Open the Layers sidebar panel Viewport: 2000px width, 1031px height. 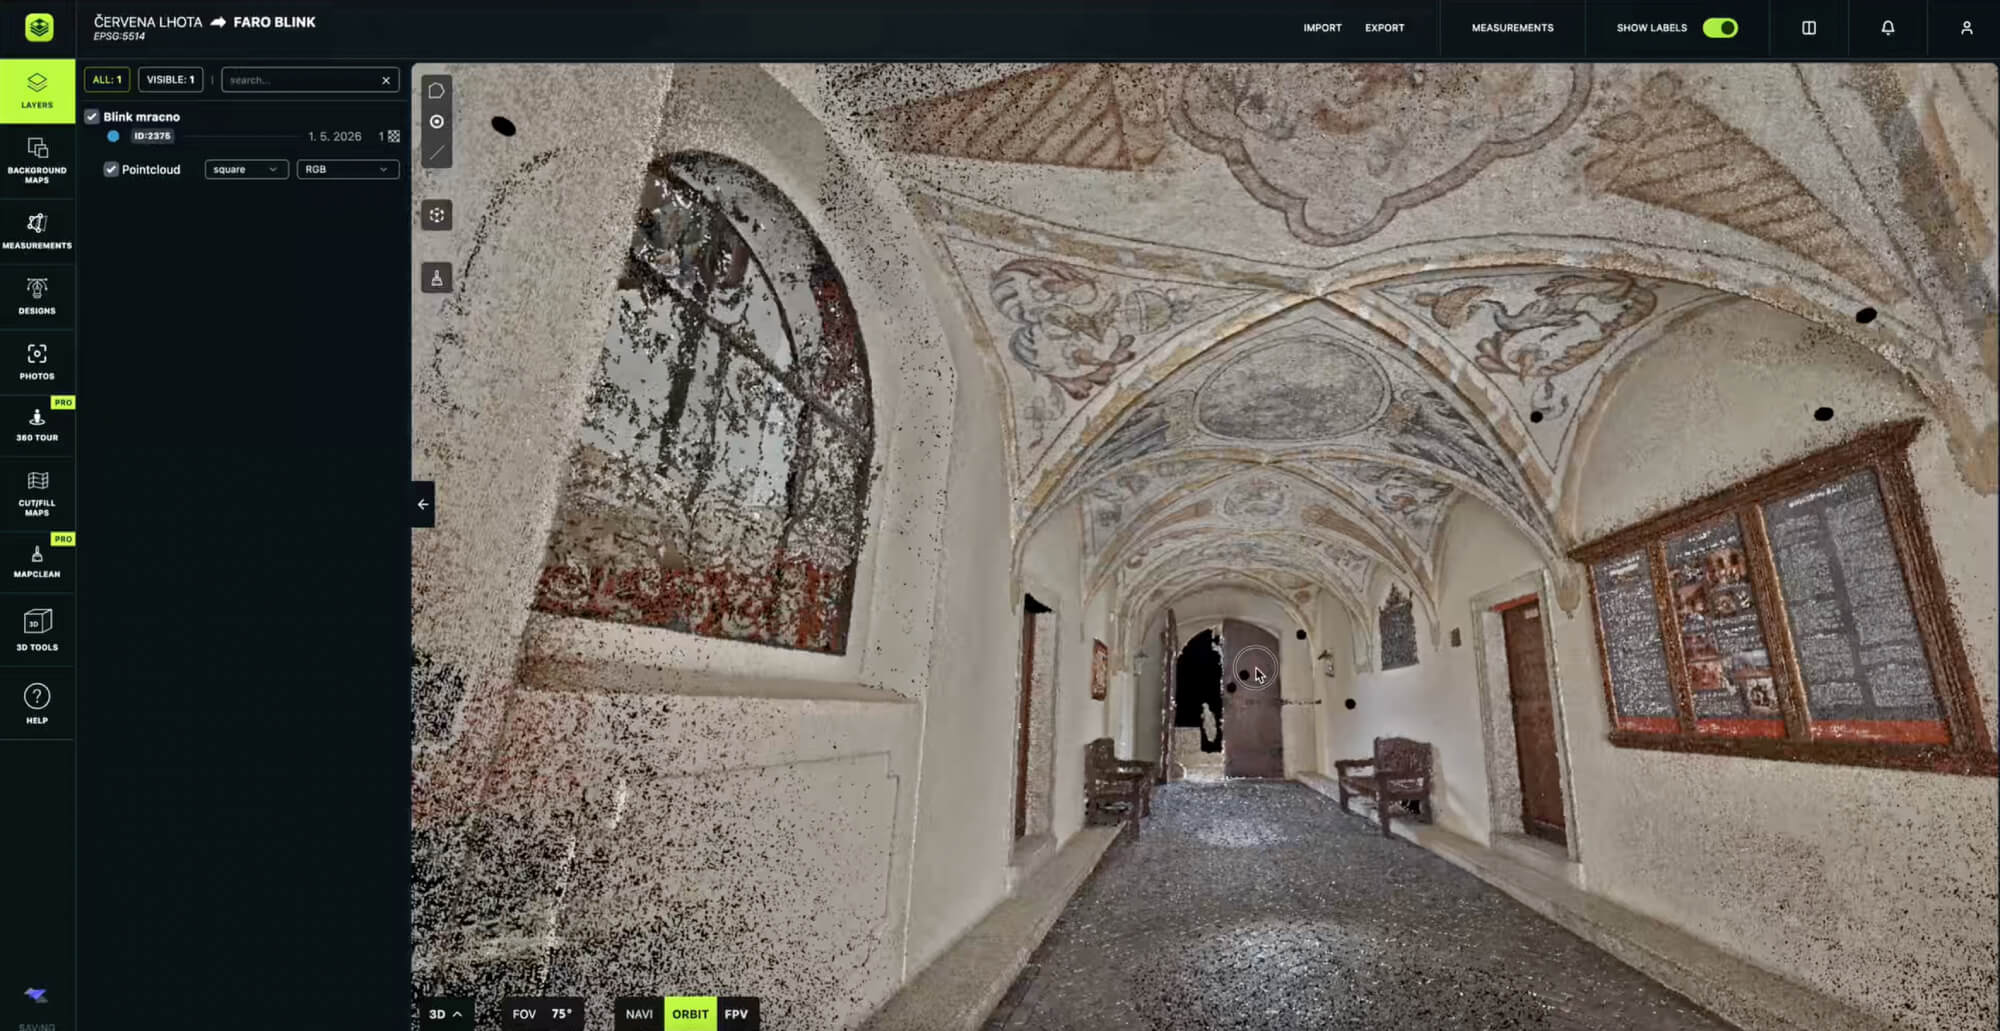(x=37, y=91)
